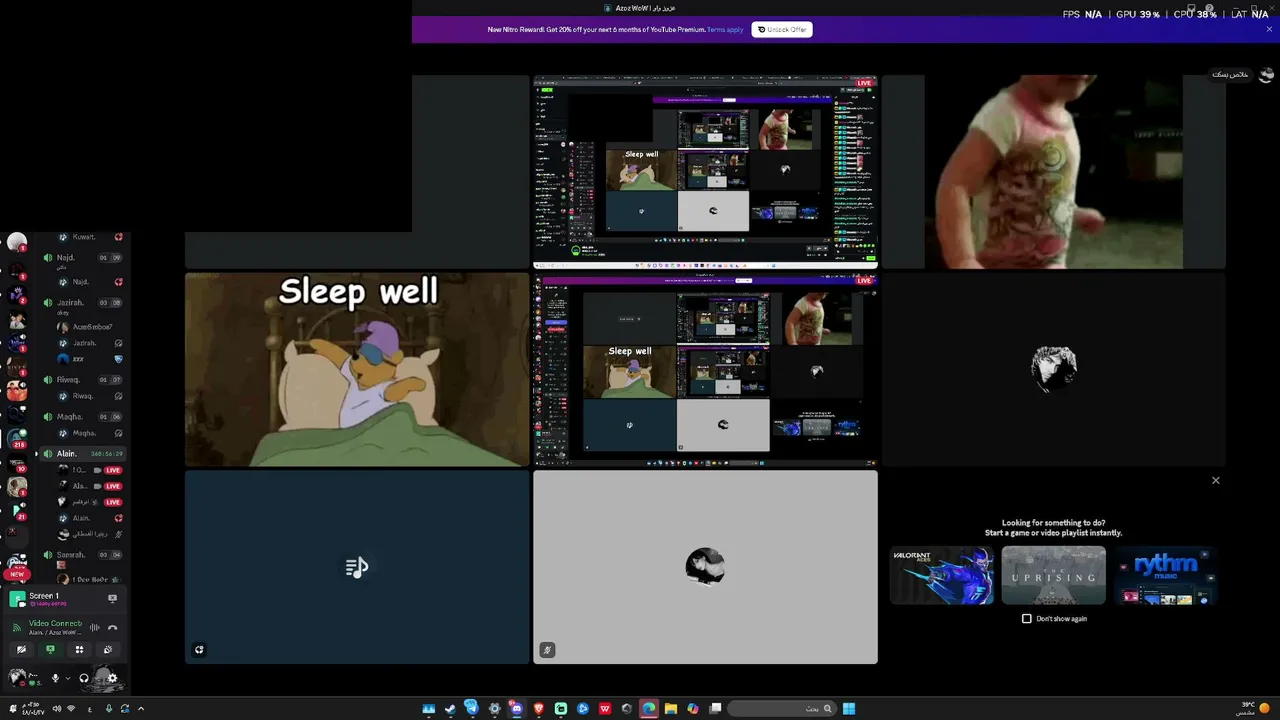Open the Terms apply link
Image resolution: width=1280 pixels, height=720 pixels.
[x=725, y=30]
